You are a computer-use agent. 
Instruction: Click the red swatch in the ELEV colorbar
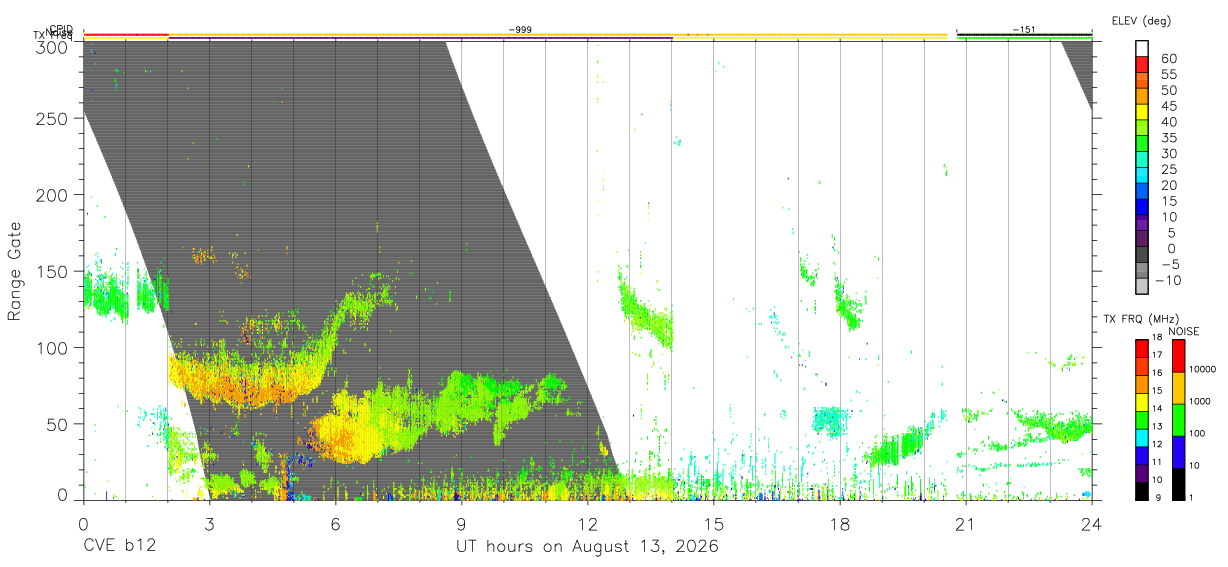click(x=1142, y=64)
